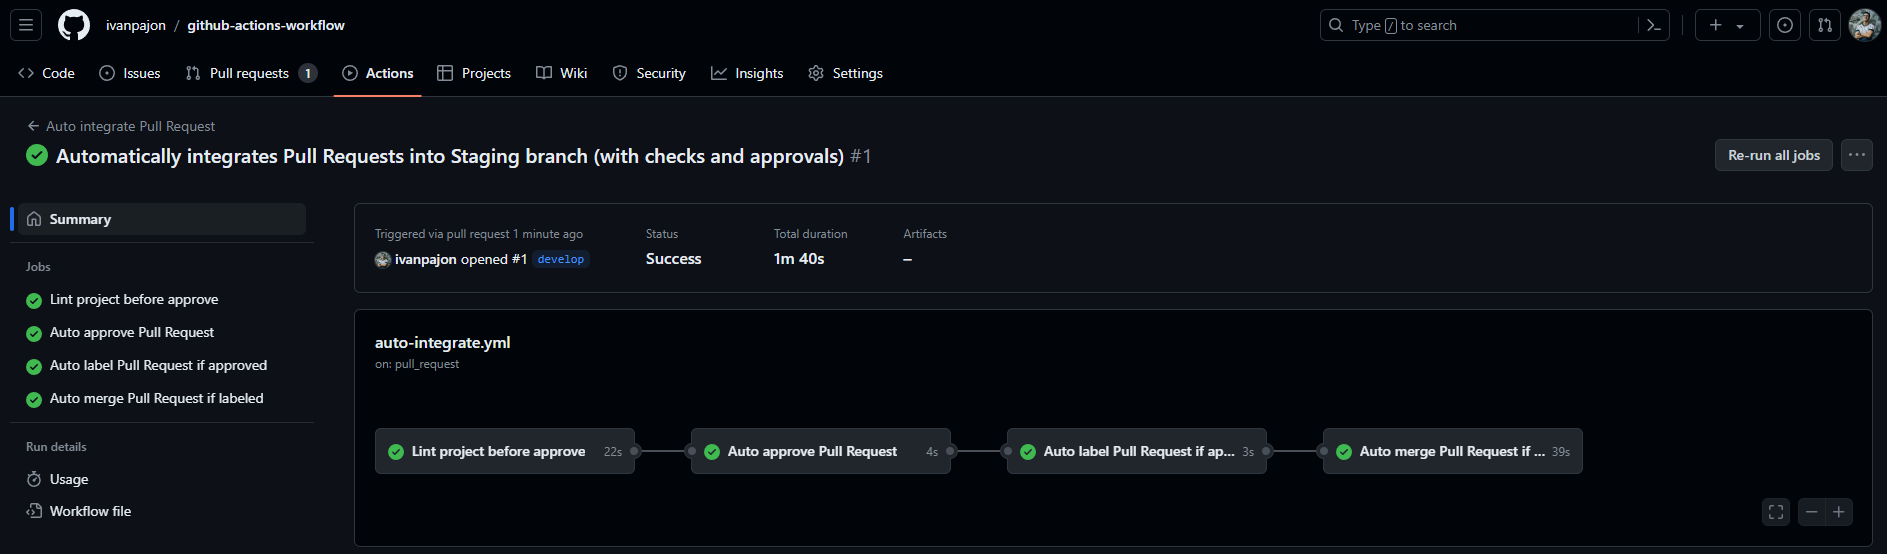Open pull requests icon in top header

(1825, 25)
